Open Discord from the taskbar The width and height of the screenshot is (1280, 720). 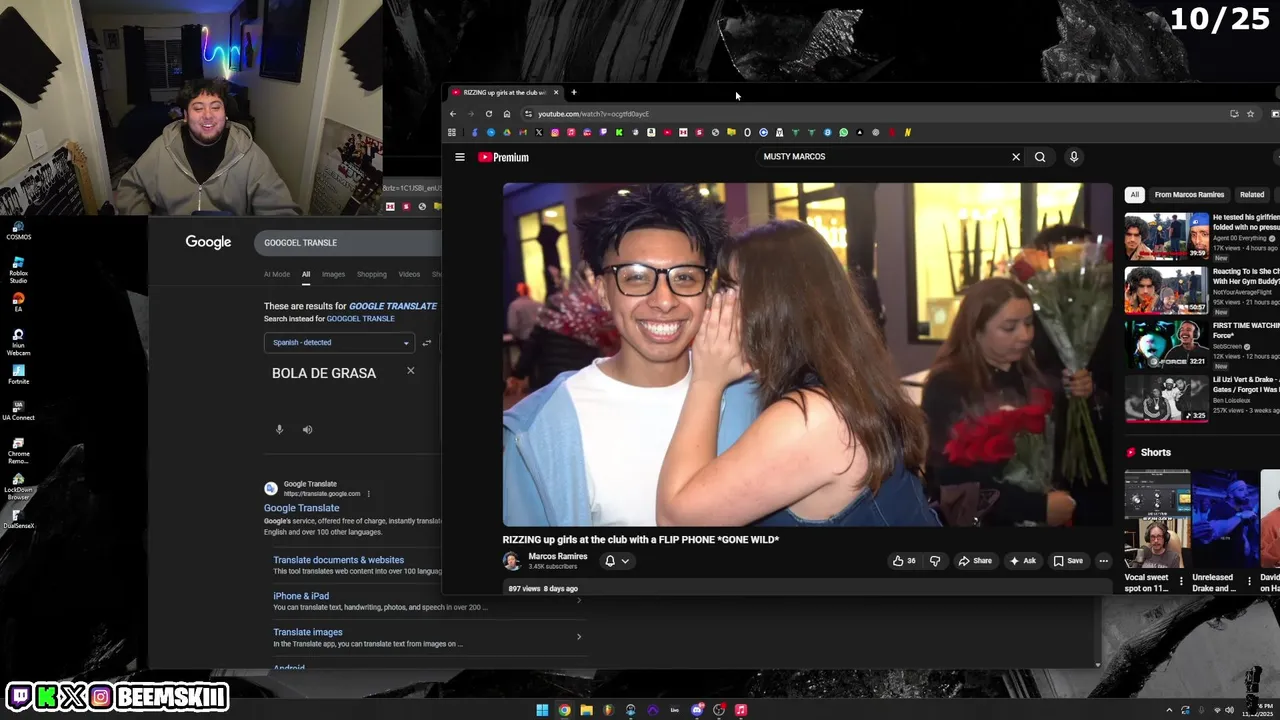697,710
